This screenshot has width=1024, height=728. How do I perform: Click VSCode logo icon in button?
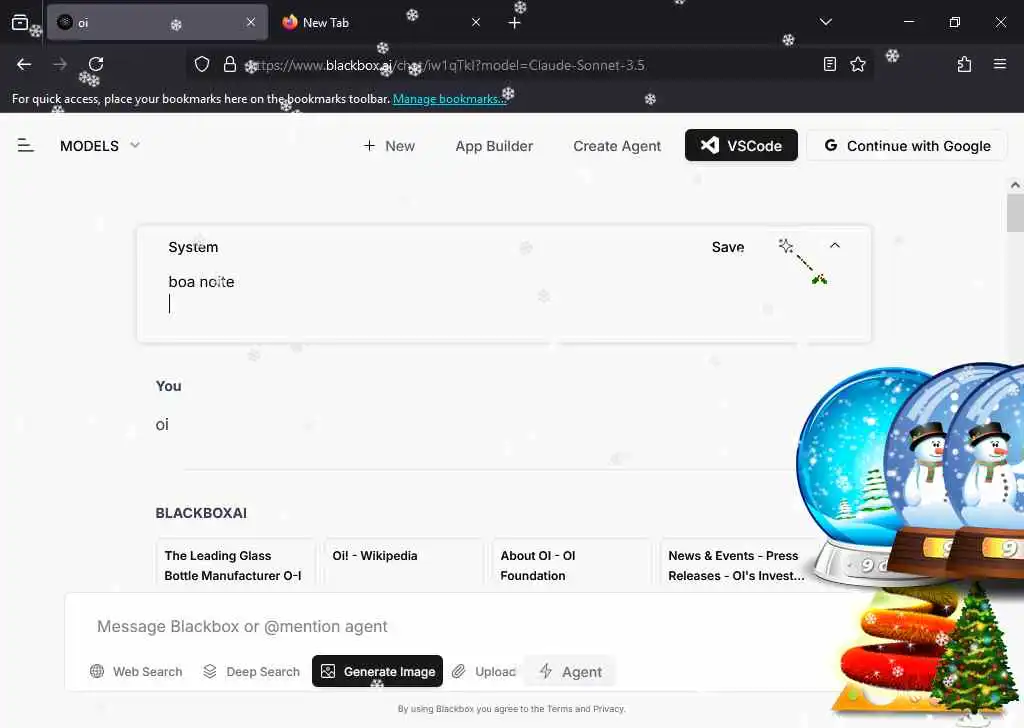click(709, 145)
